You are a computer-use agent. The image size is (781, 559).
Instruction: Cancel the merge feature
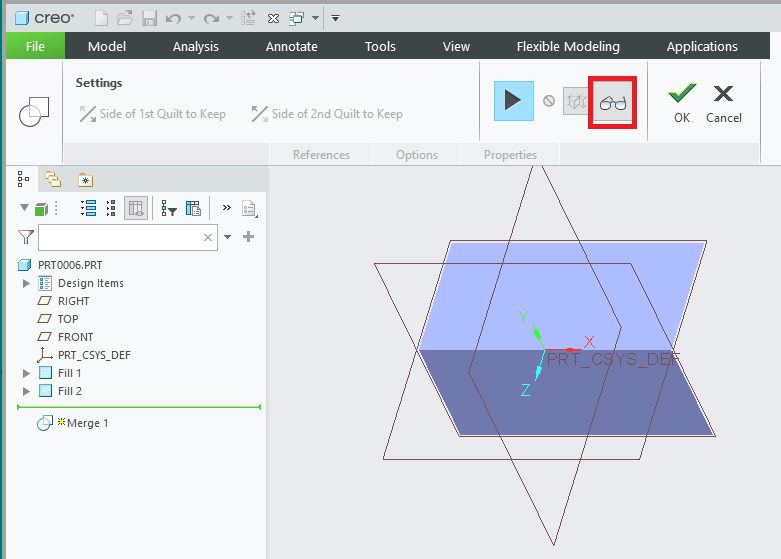723,102
